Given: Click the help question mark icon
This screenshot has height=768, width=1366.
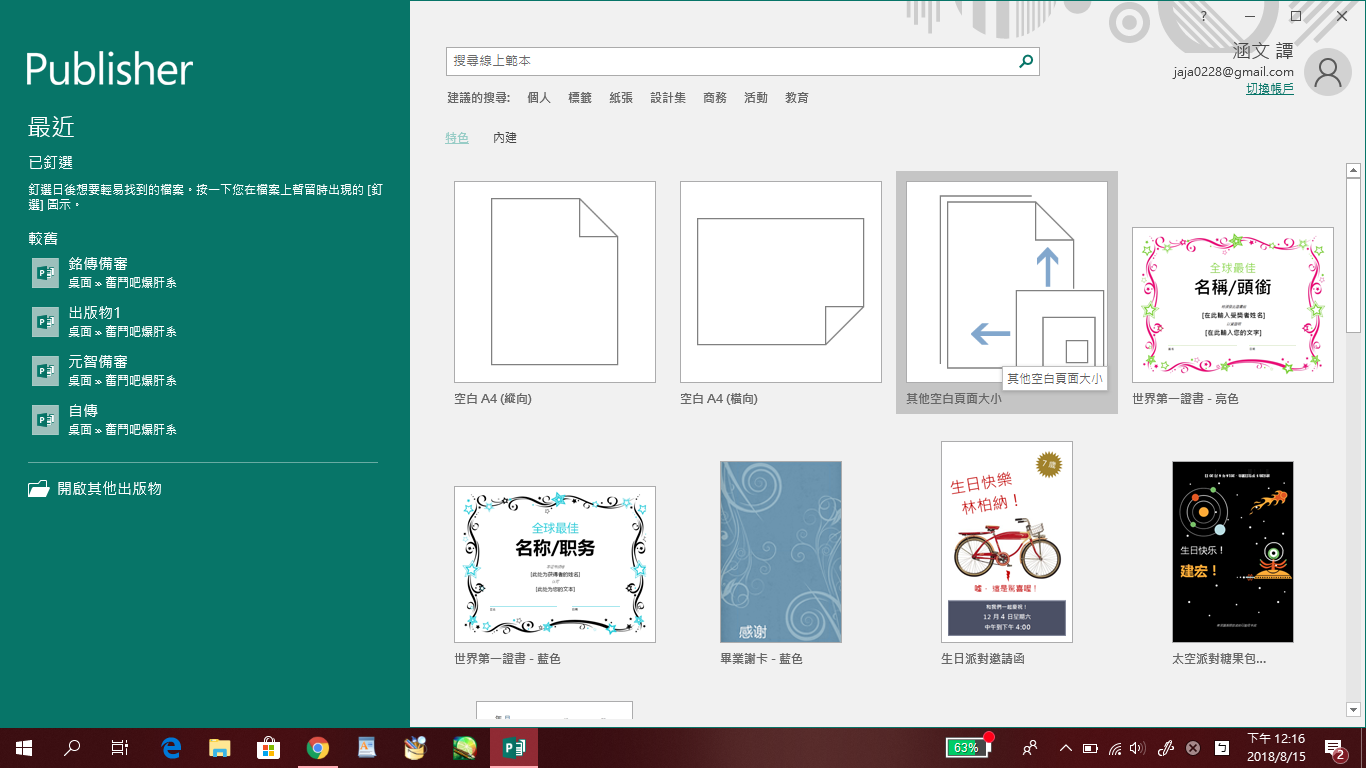Looking at the screenshot, I should (x=1204, y=16).
